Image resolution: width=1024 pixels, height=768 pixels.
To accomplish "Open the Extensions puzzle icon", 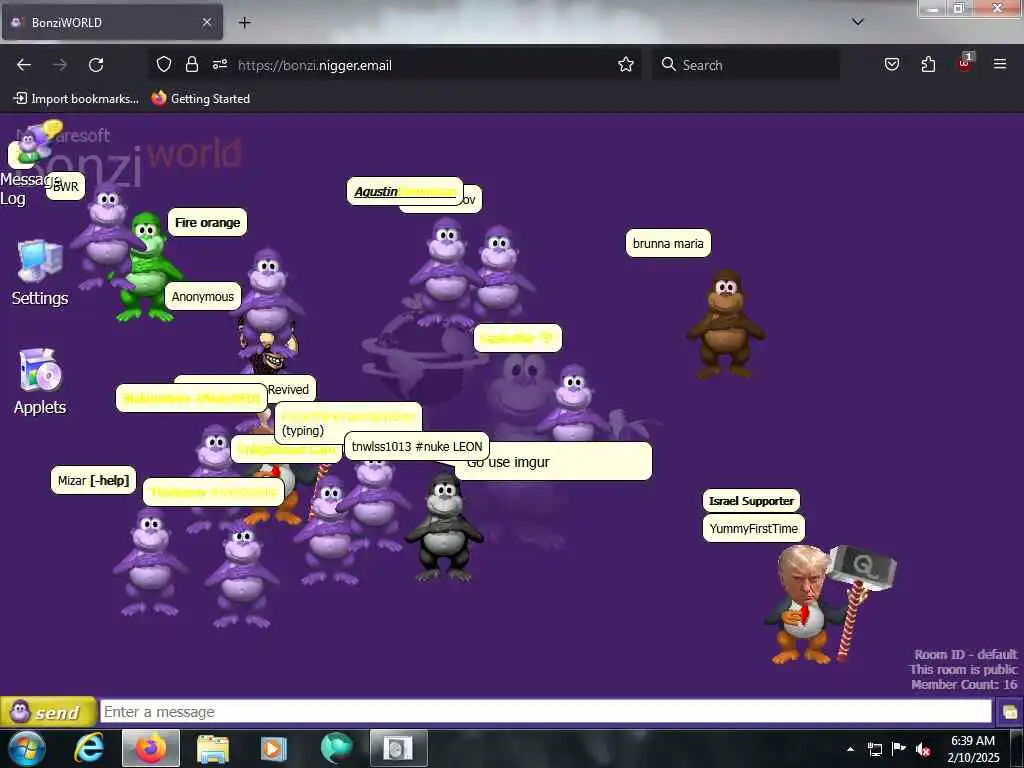I will (928, 65).
